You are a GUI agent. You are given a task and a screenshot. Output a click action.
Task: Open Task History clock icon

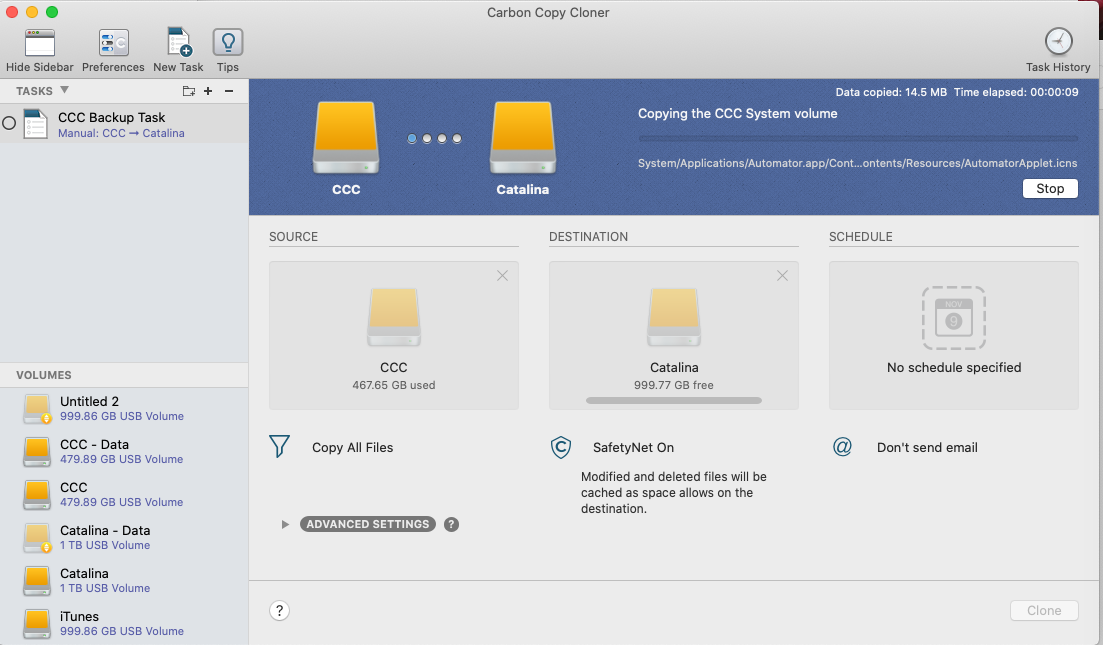click(1058, 41)
